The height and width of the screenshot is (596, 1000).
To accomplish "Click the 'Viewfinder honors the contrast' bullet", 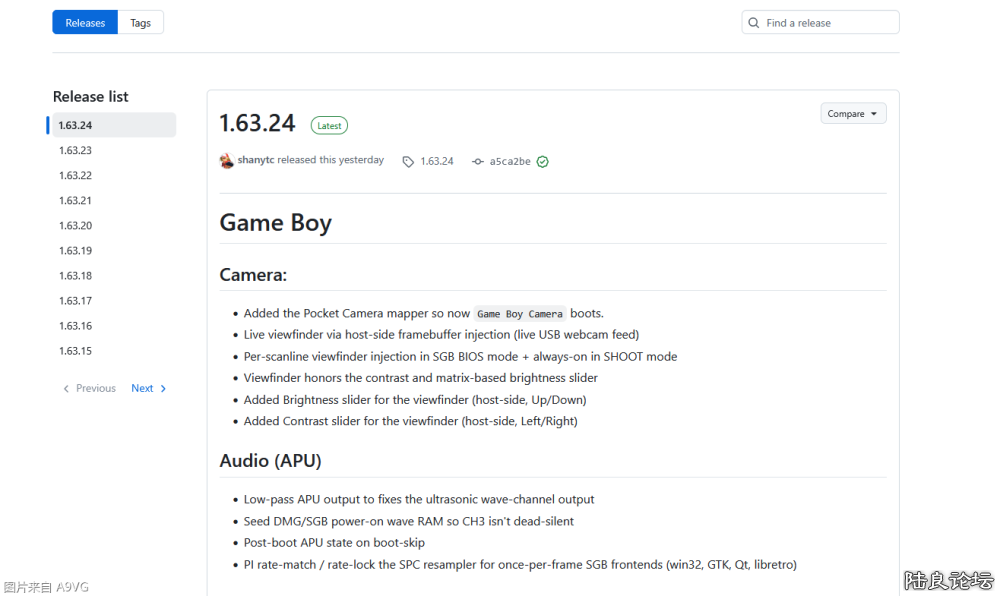I will pyautogui.click(x=421, y=378).
